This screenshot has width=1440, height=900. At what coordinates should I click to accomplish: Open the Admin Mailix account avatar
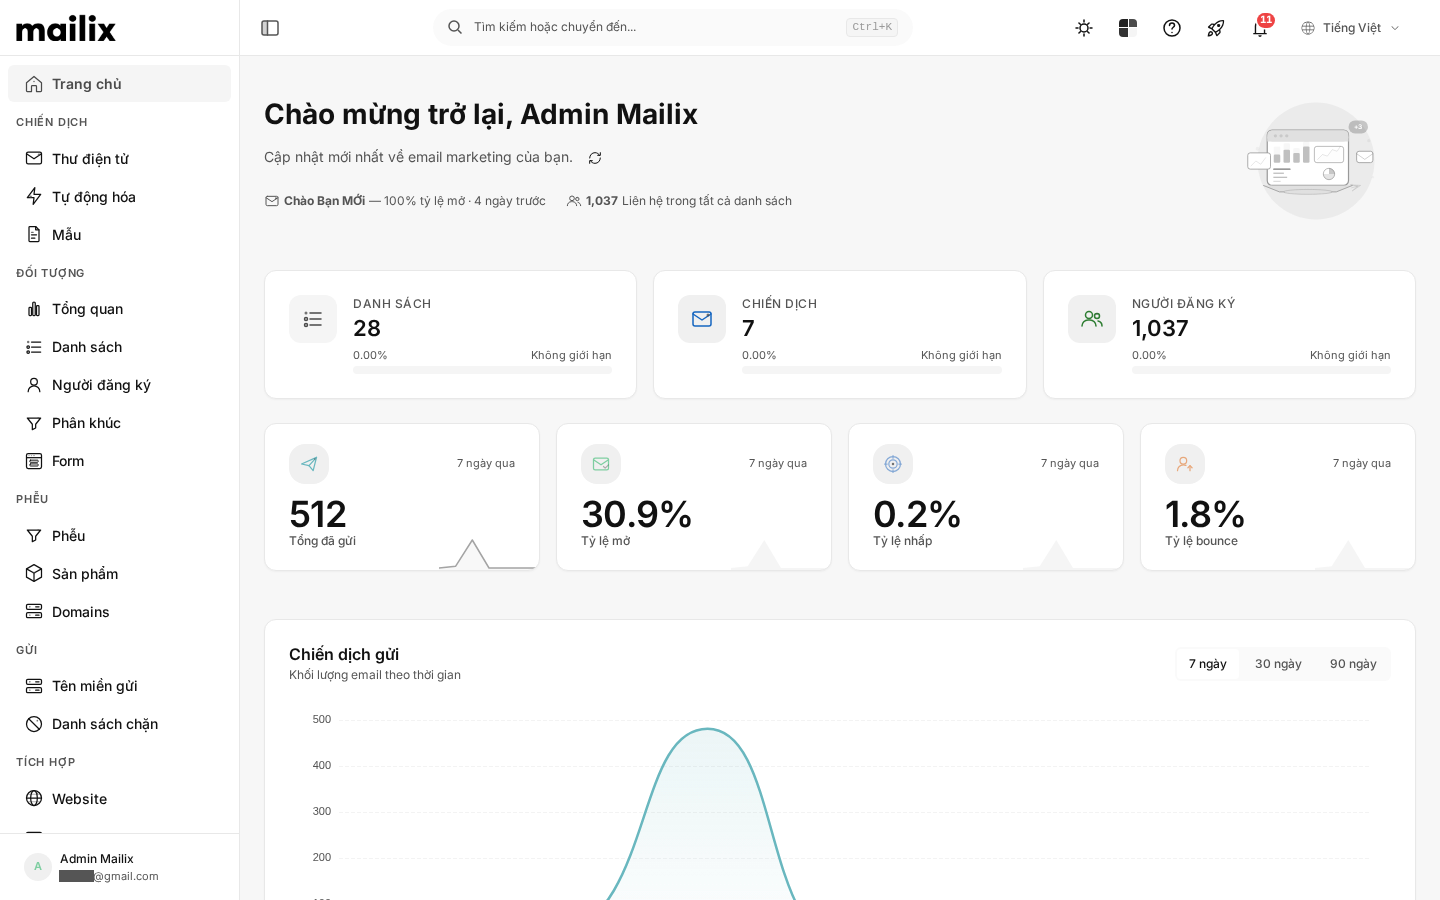pyautogui.click(x=38, y=867)
